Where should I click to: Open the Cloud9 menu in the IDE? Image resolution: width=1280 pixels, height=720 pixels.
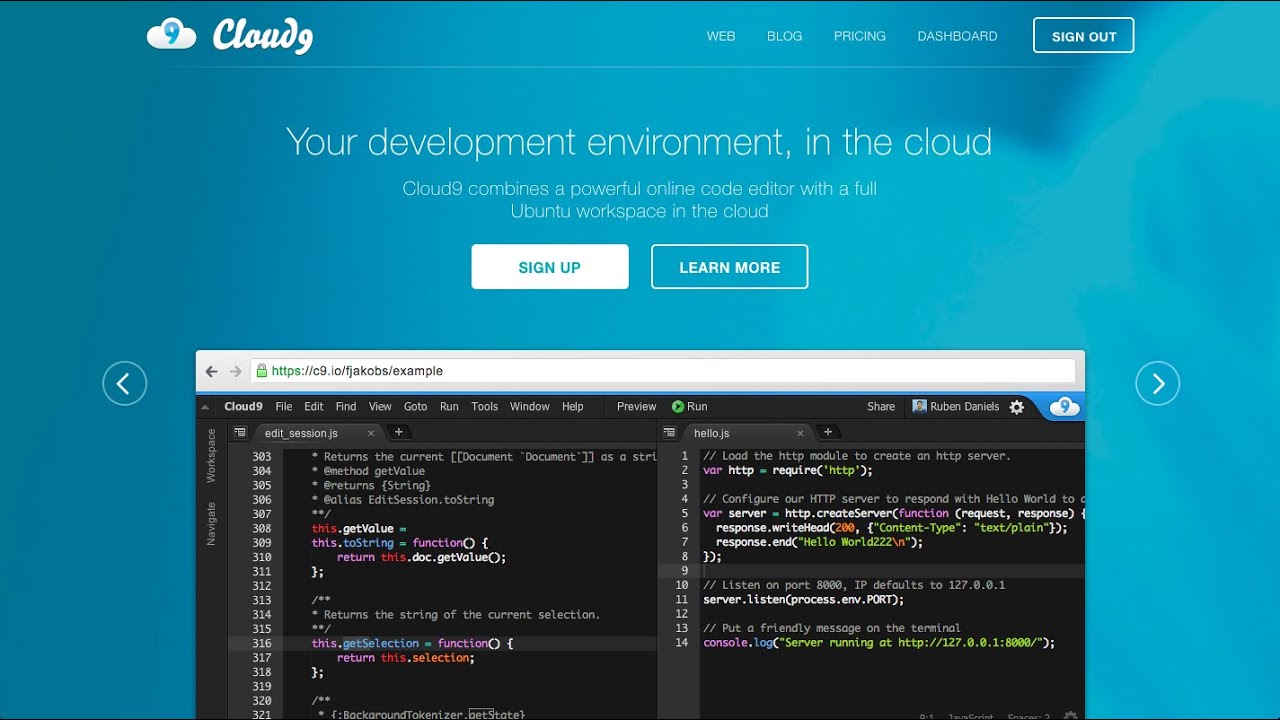coord(243,406)
